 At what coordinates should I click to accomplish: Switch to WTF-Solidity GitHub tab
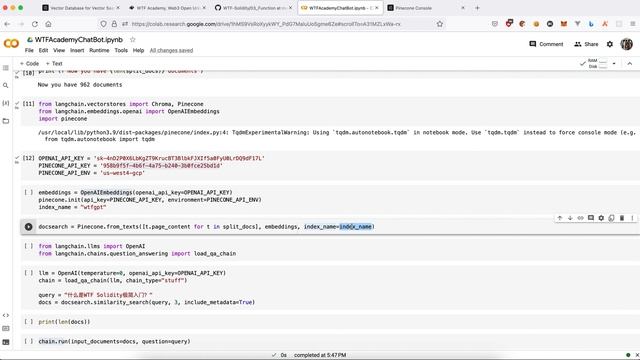tap(253, 8)
